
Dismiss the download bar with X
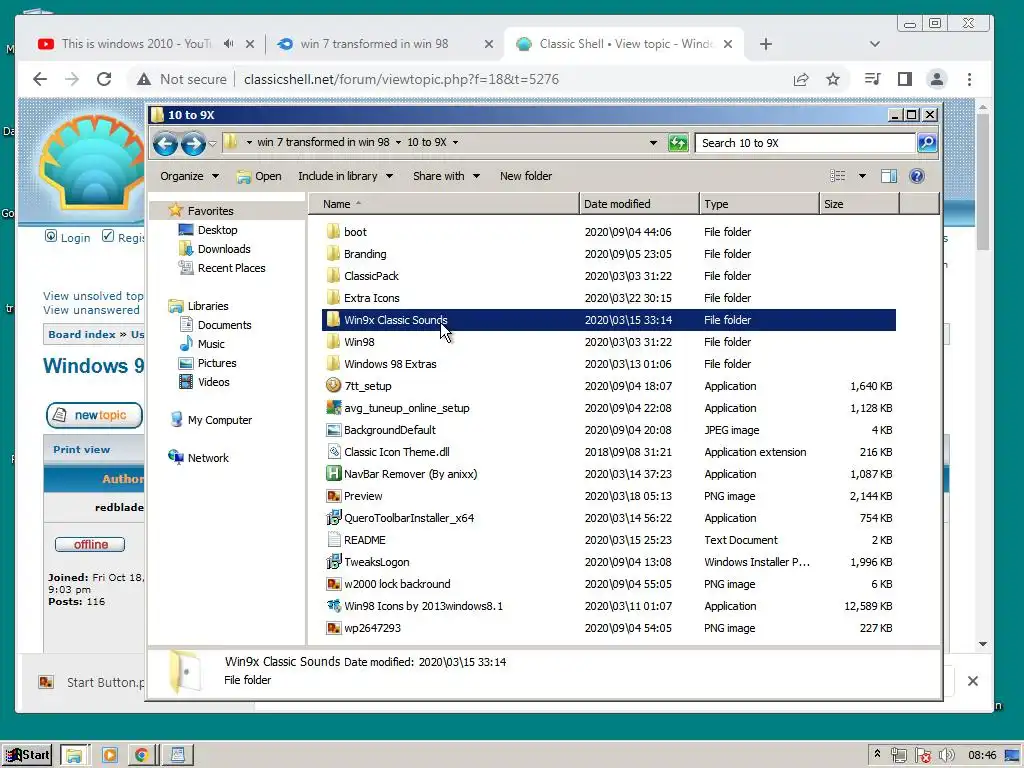coord(972,681)
